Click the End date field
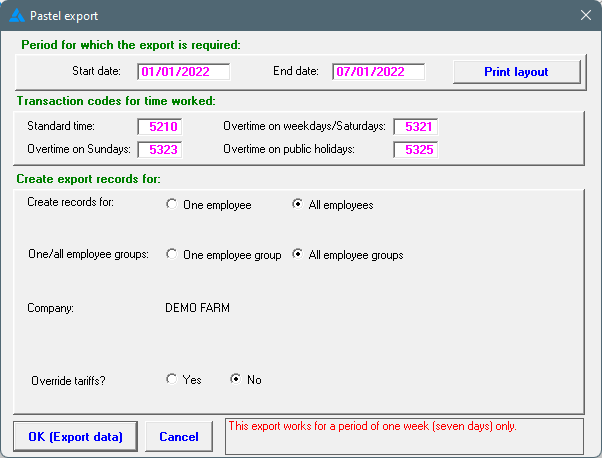The width and height of the screenshot is (602, 458). (x=379, y=72)
